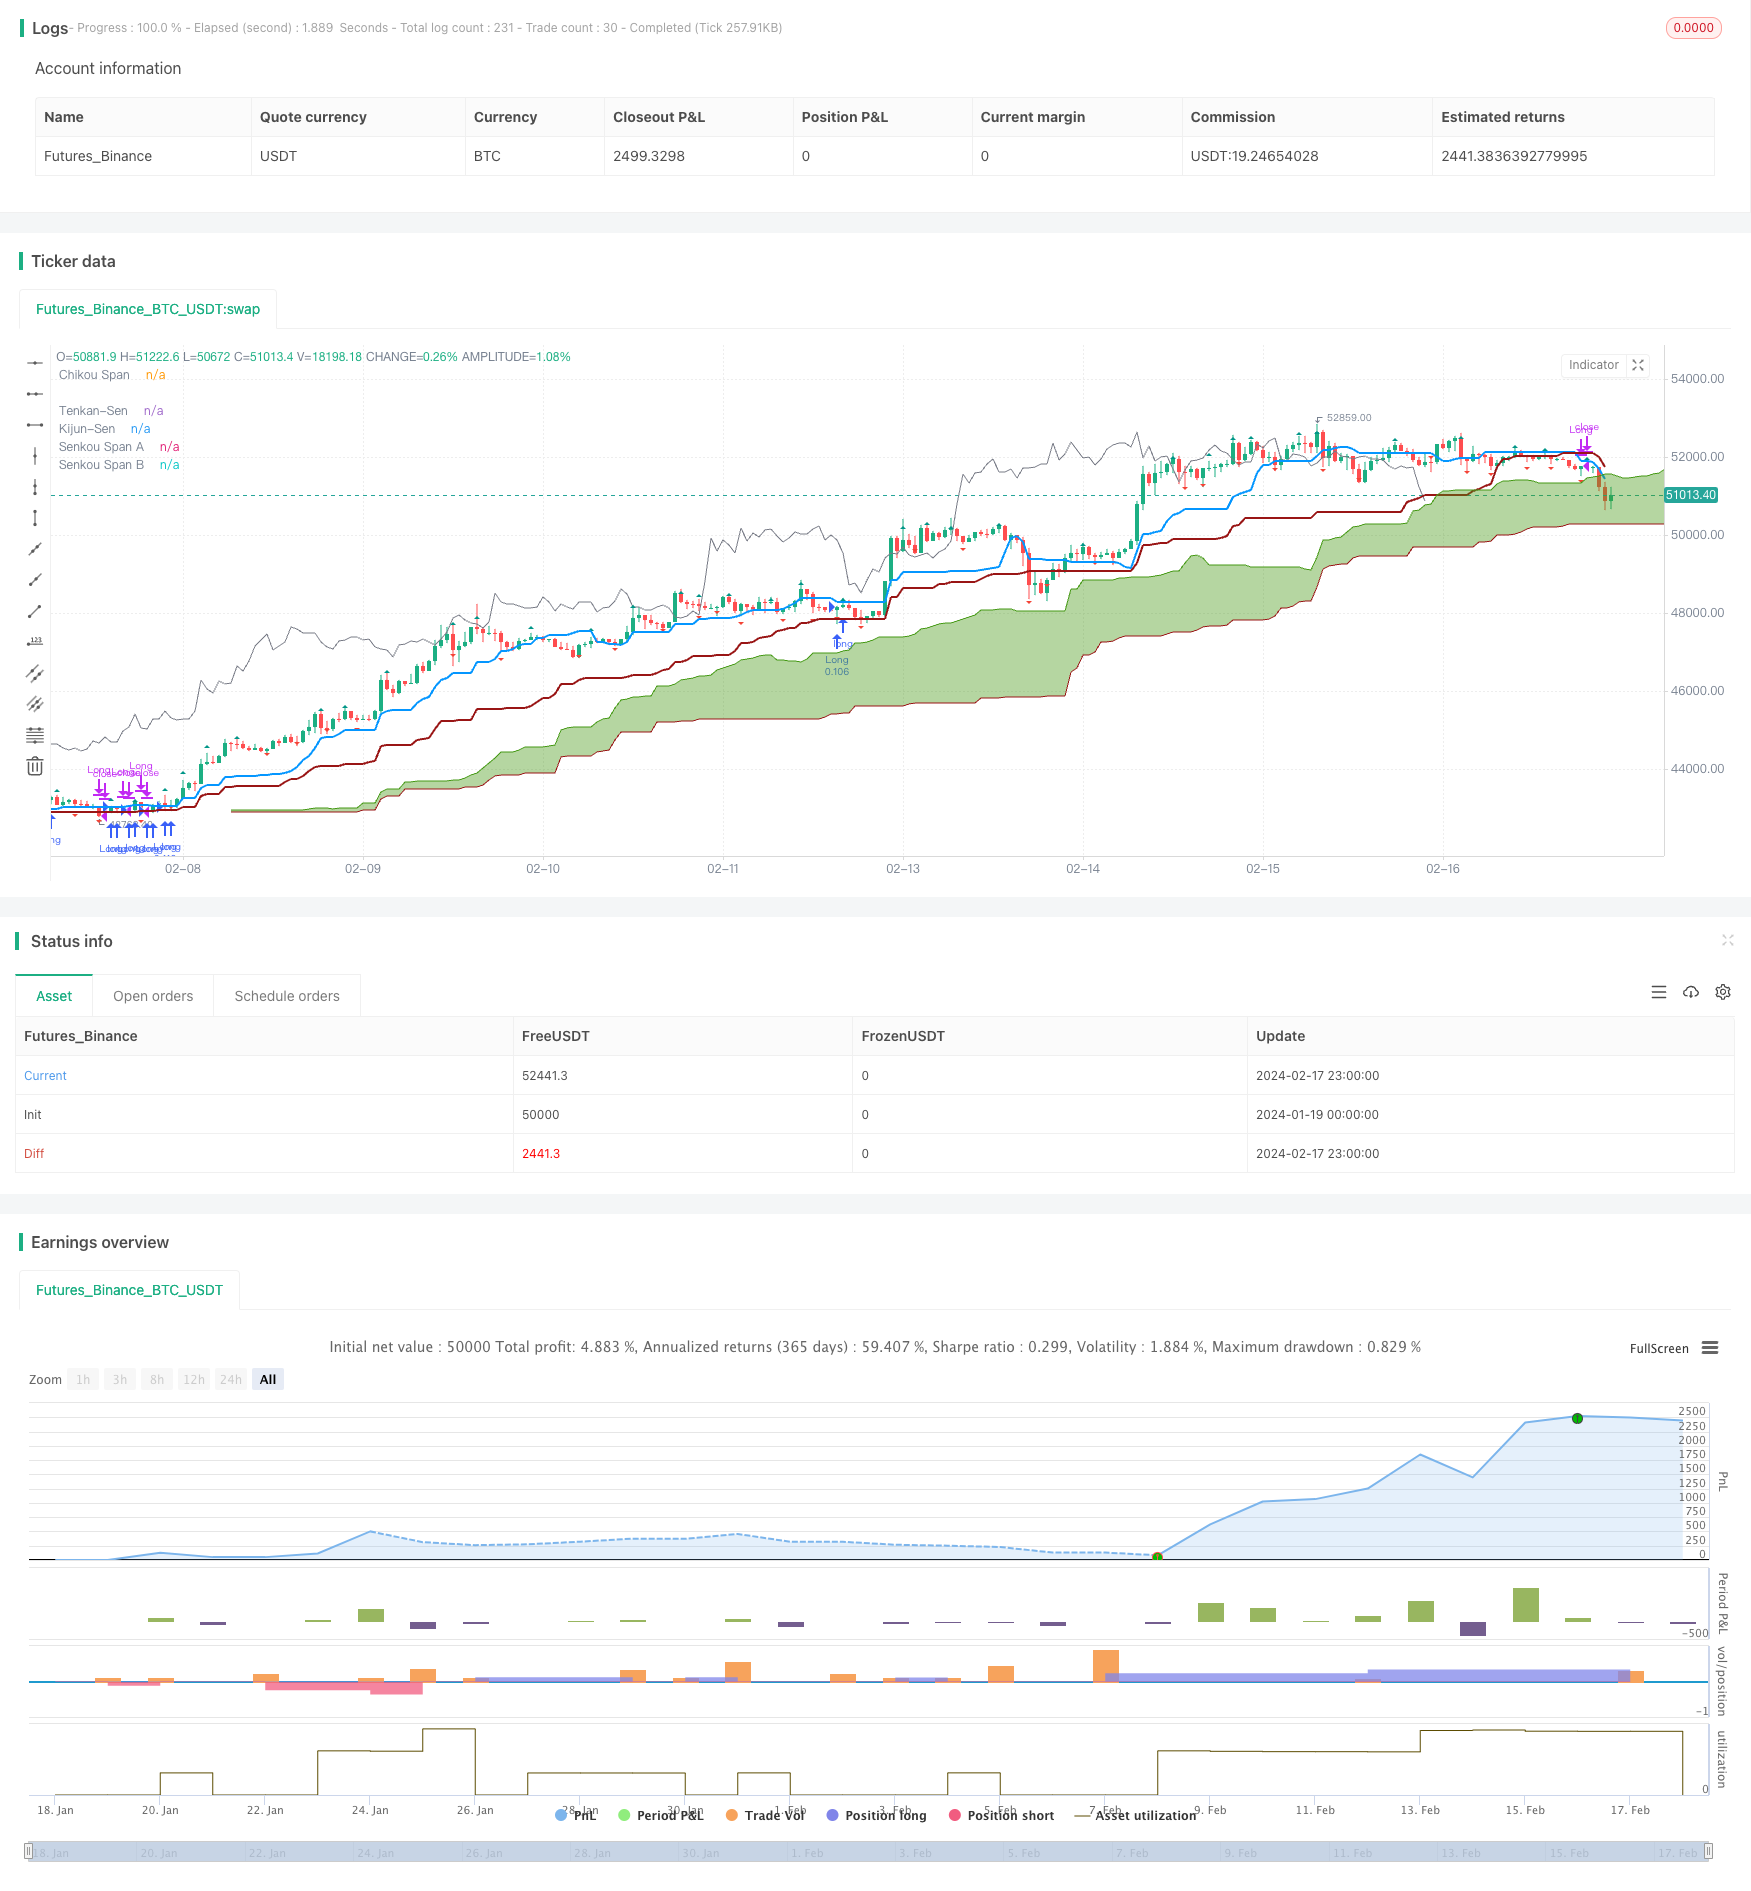The image size is (1751, 1891).
Task: Click the Tenkan-Sen legend label
Action: (93, 411)
